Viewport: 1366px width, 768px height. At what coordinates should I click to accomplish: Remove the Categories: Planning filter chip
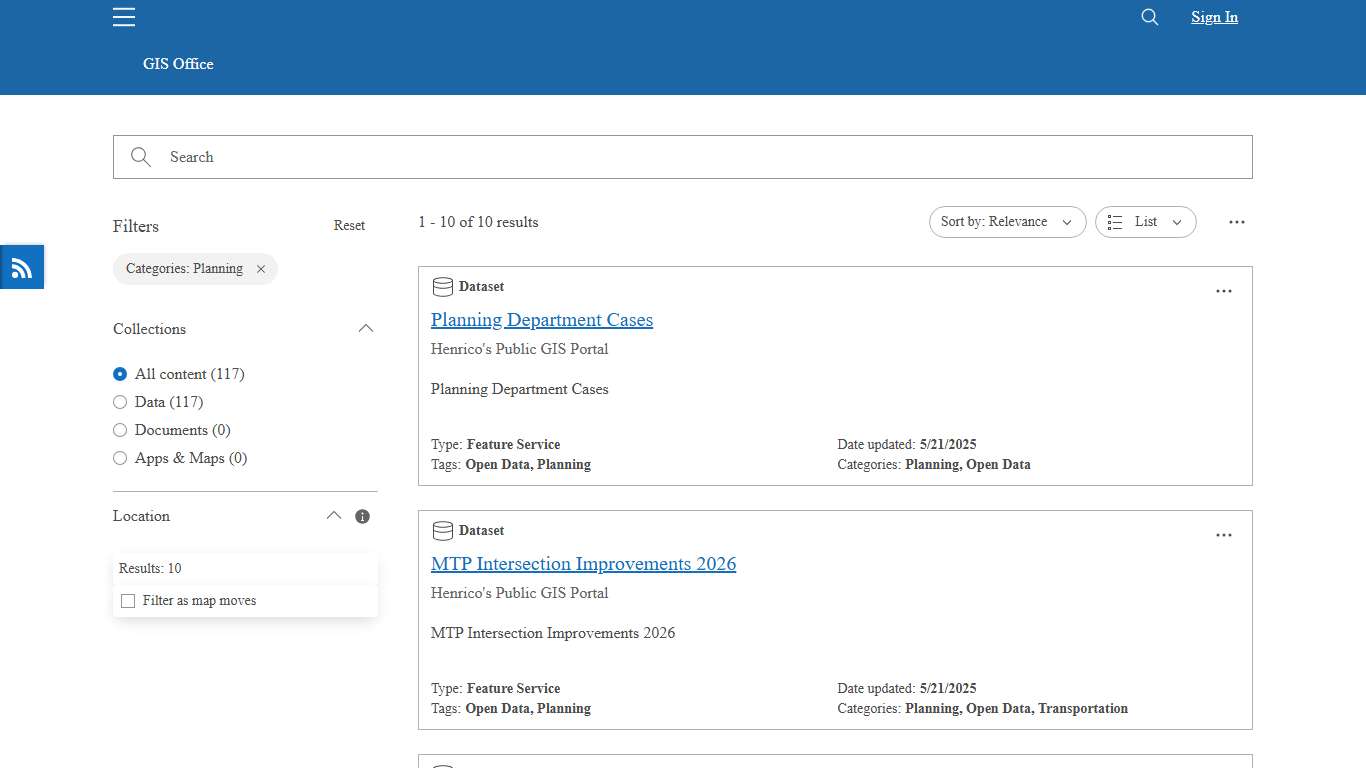(261, 269)
